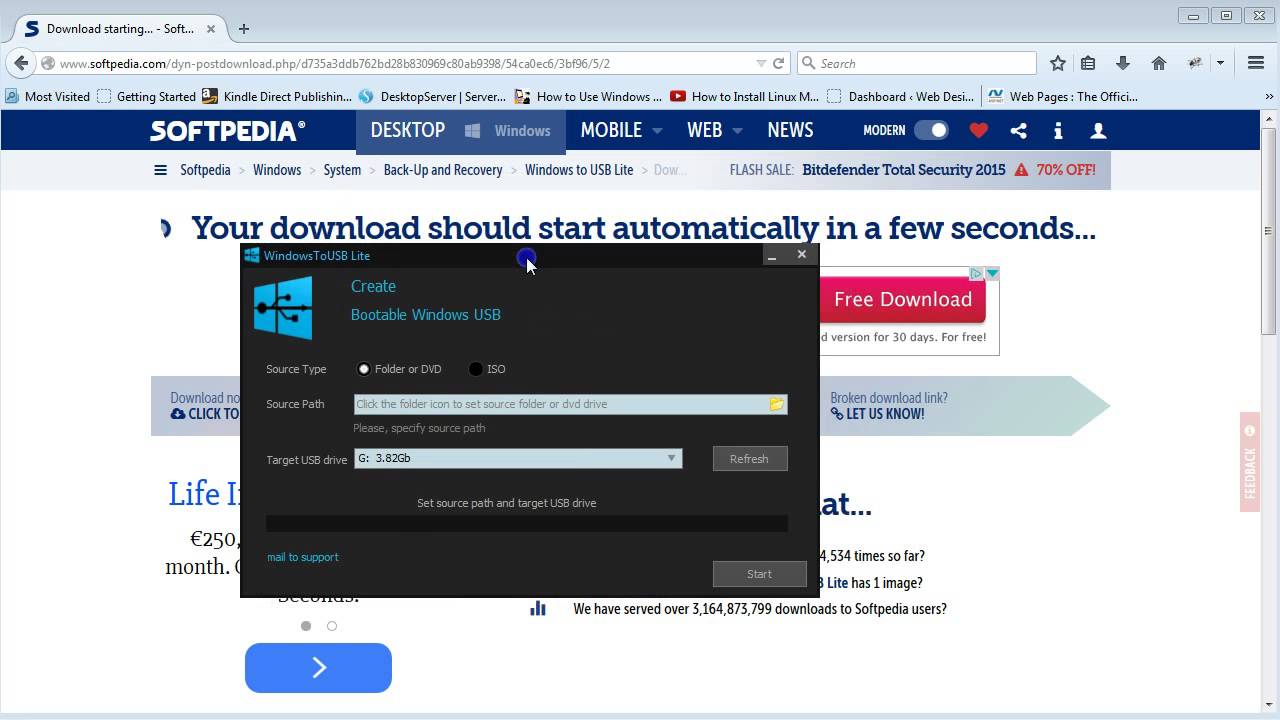Click the Softpedia user account icon
The width and height of the screenshot is (1280, 720).
point(1098,131)
